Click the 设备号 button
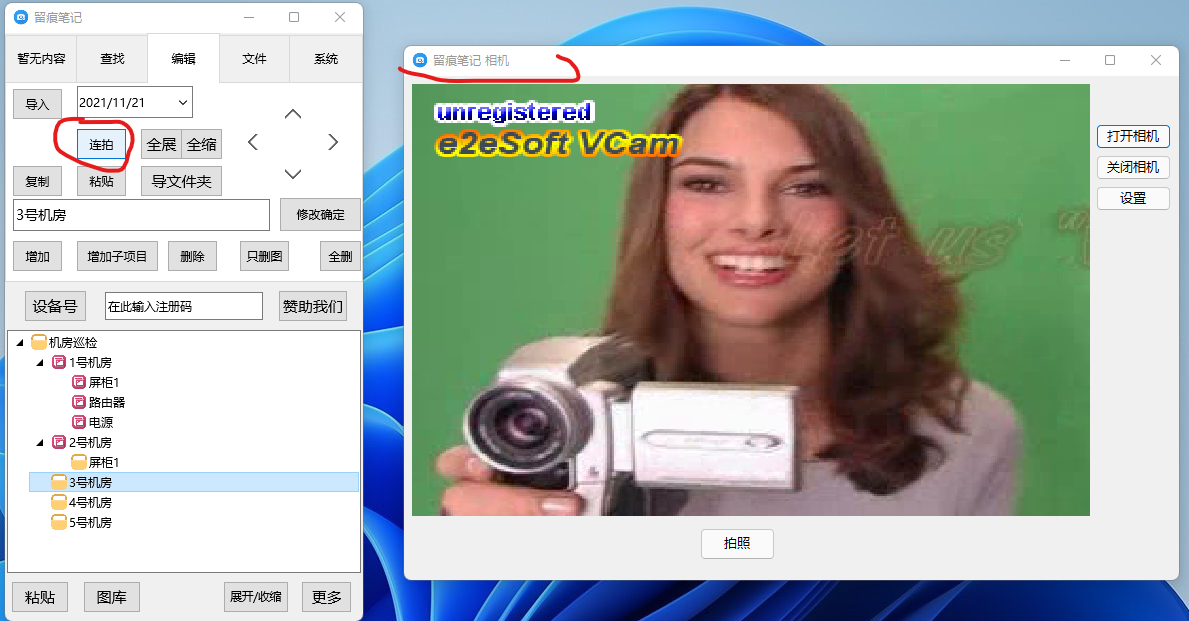 [55, 306]
